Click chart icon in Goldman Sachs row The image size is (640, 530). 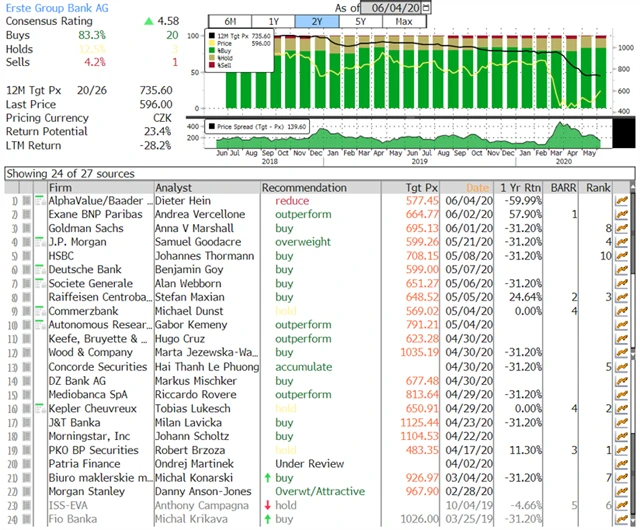point(621,228)
